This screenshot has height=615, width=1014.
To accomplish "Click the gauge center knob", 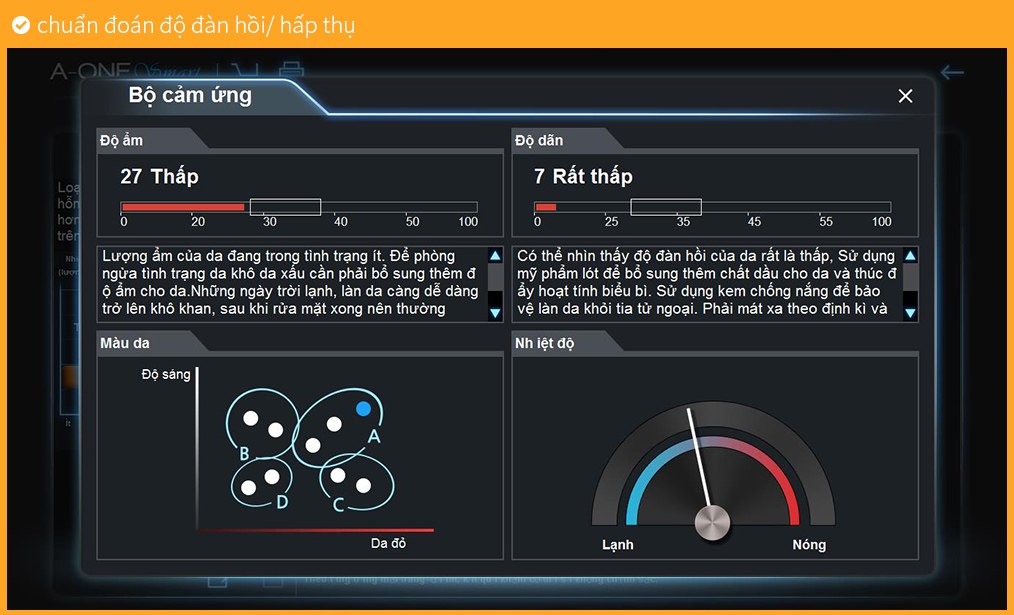I will click(x=713, y=523).
